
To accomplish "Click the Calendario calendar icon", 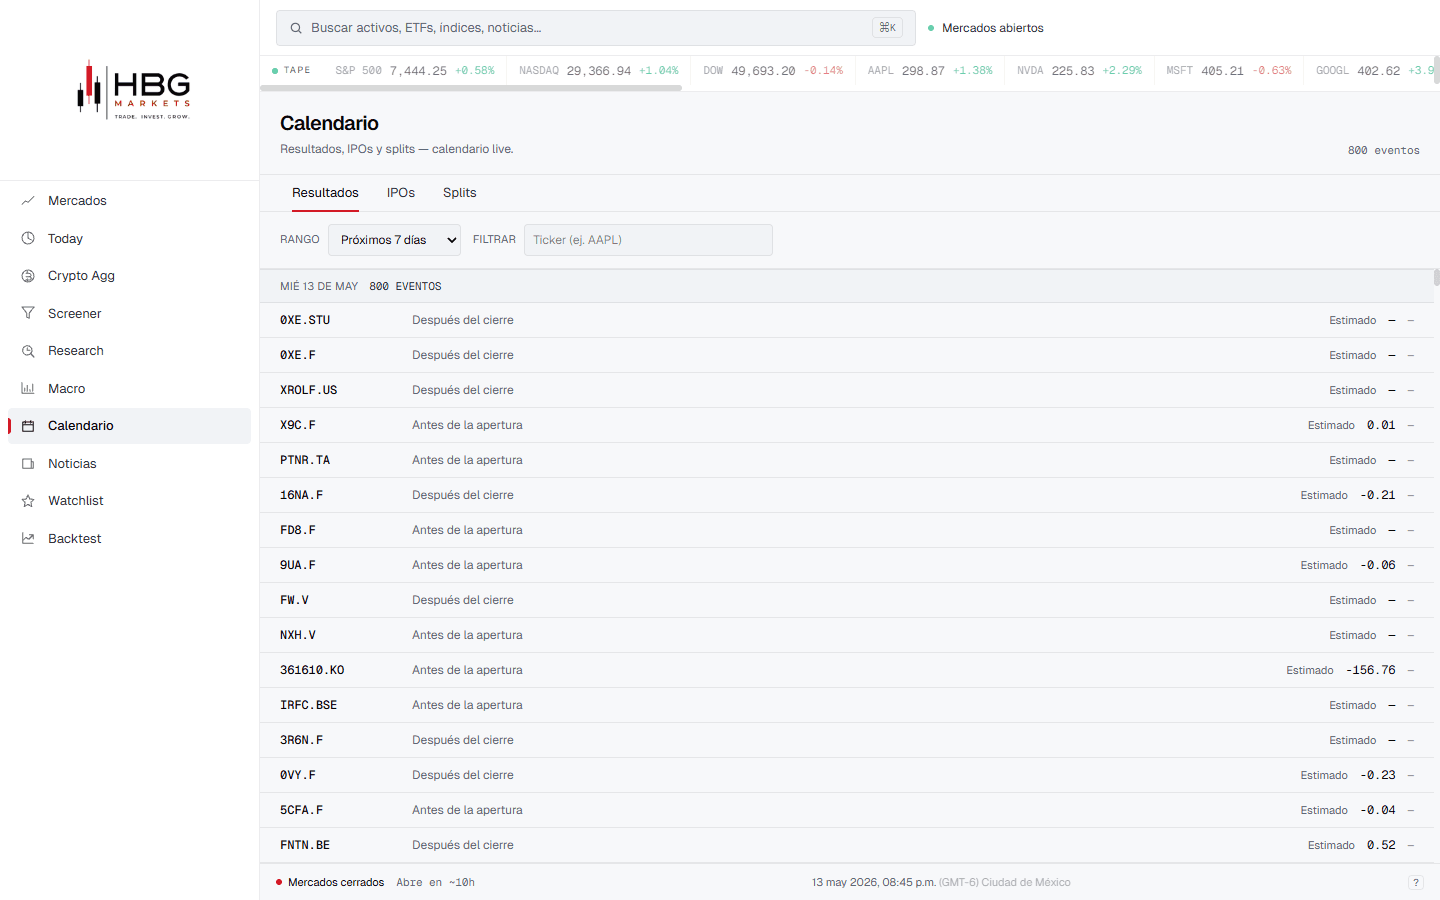I will tap(28, 426).
